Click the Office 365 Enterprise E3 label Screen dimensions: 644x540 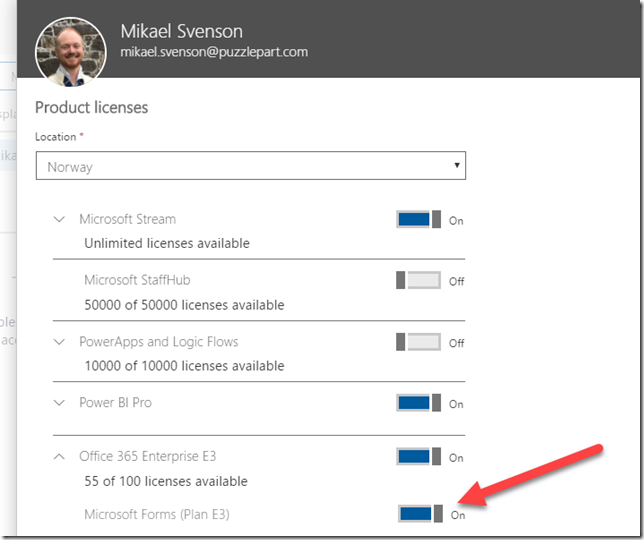point(147,456)
